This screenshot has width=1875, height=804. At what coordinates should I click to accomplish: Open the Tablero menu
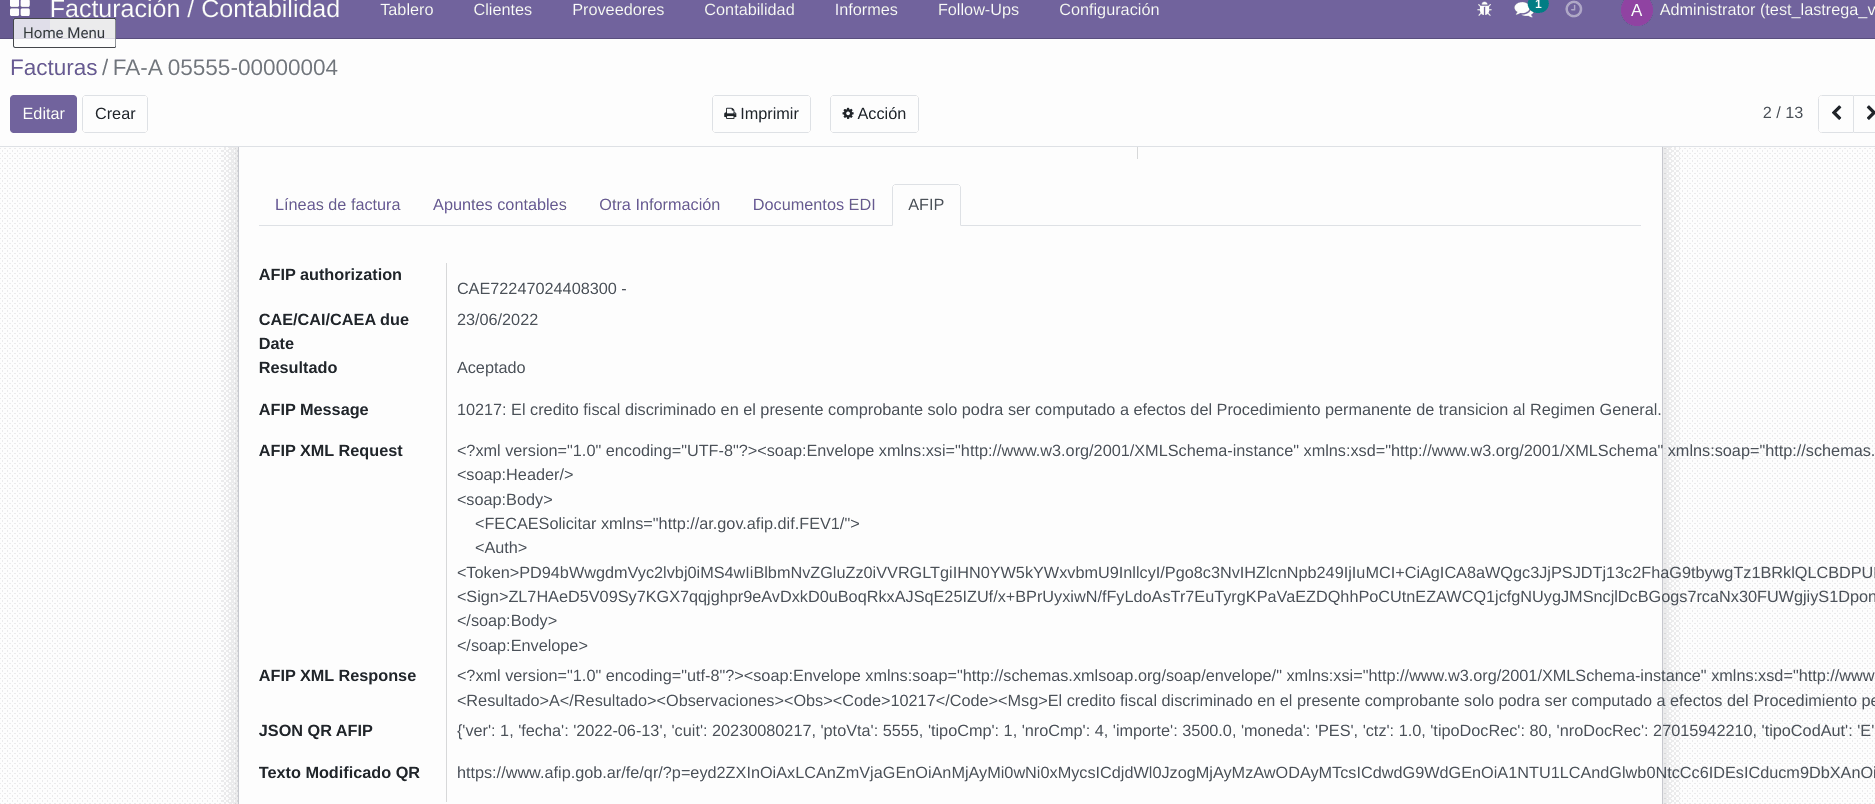[407, 10]
